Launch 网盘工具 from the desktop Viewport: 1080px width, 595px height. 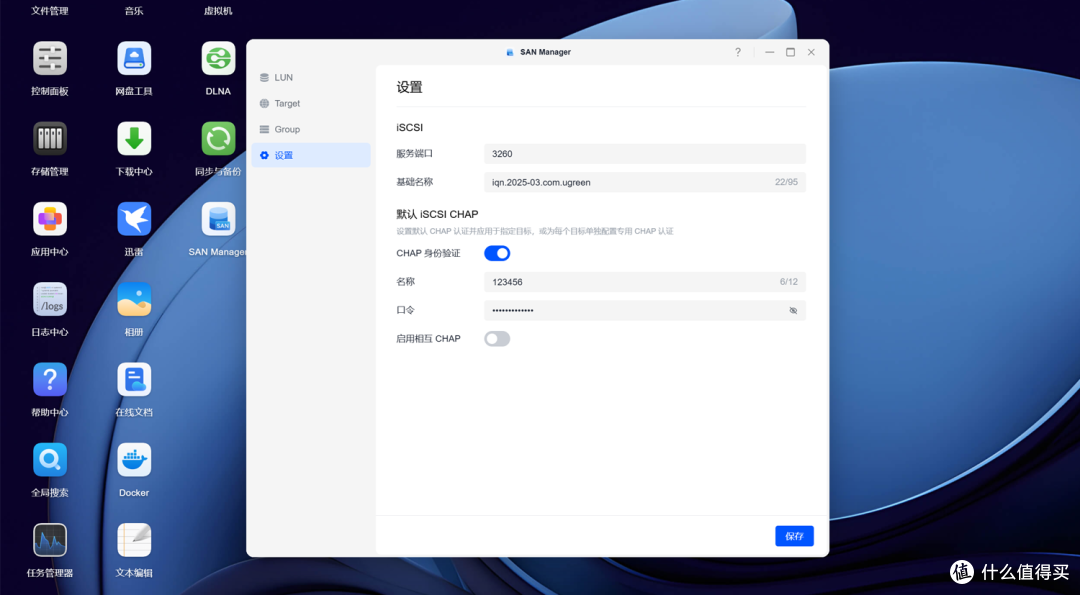pos(134,59)
